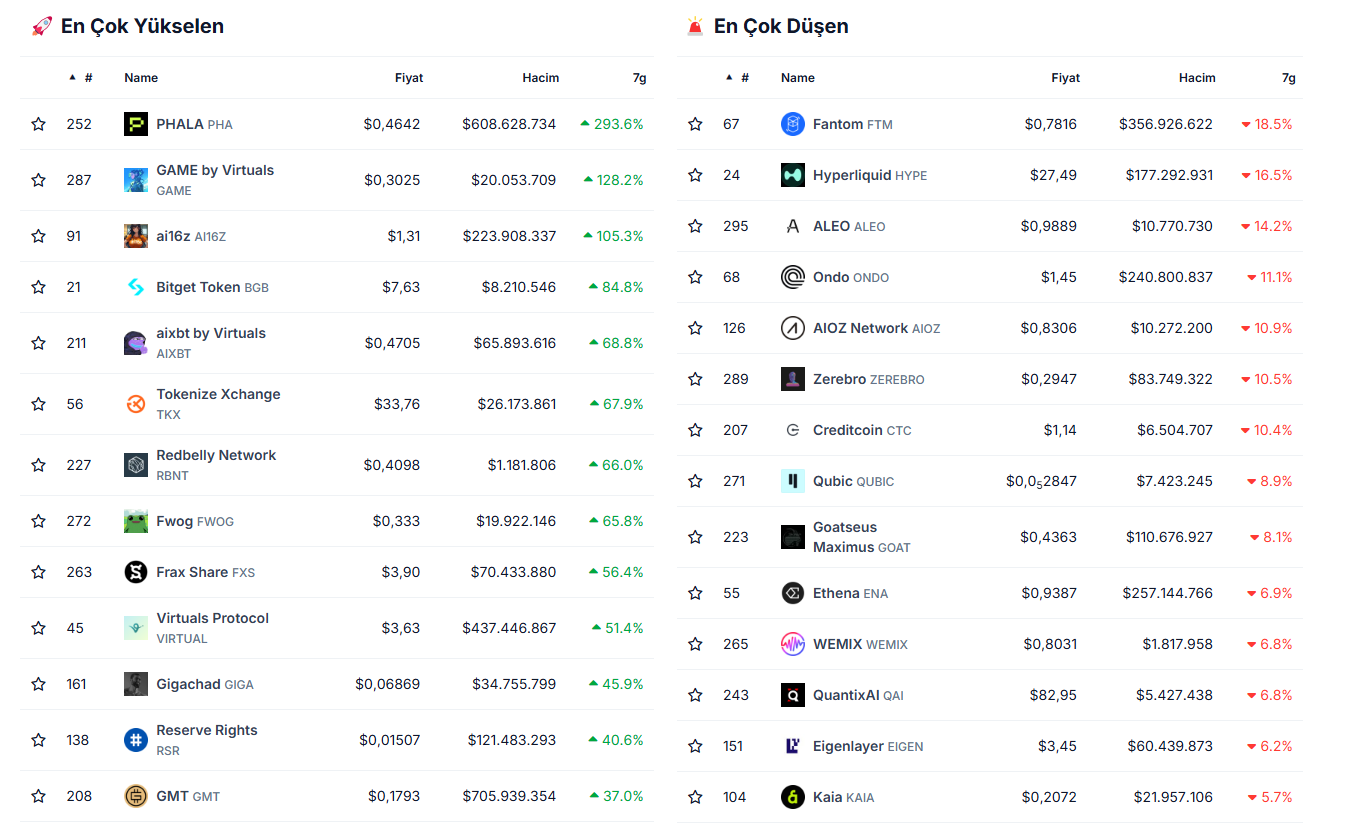
Task: Sort gainers table by 7g column
Action: (x=639, y=78)
